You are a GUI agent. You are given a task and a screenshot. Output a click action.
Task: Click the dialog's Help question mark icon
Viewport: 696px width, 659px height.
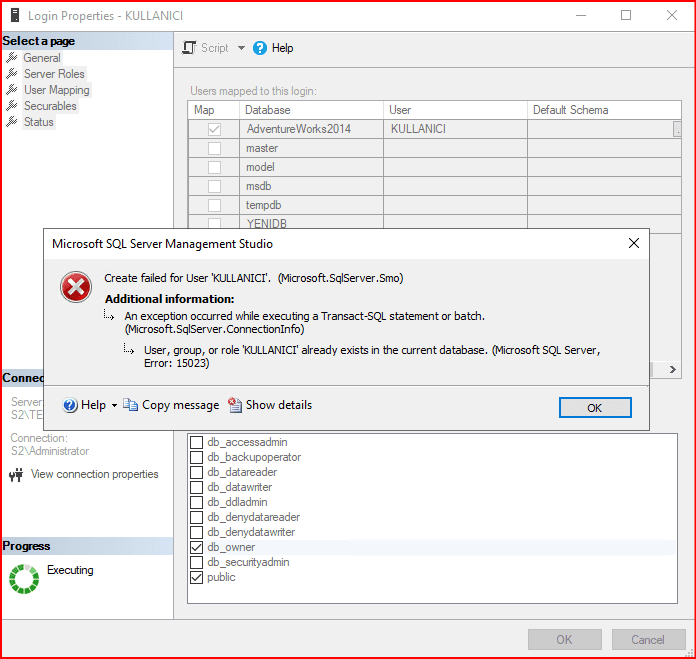pyautogui.click(x=70, y=405)
